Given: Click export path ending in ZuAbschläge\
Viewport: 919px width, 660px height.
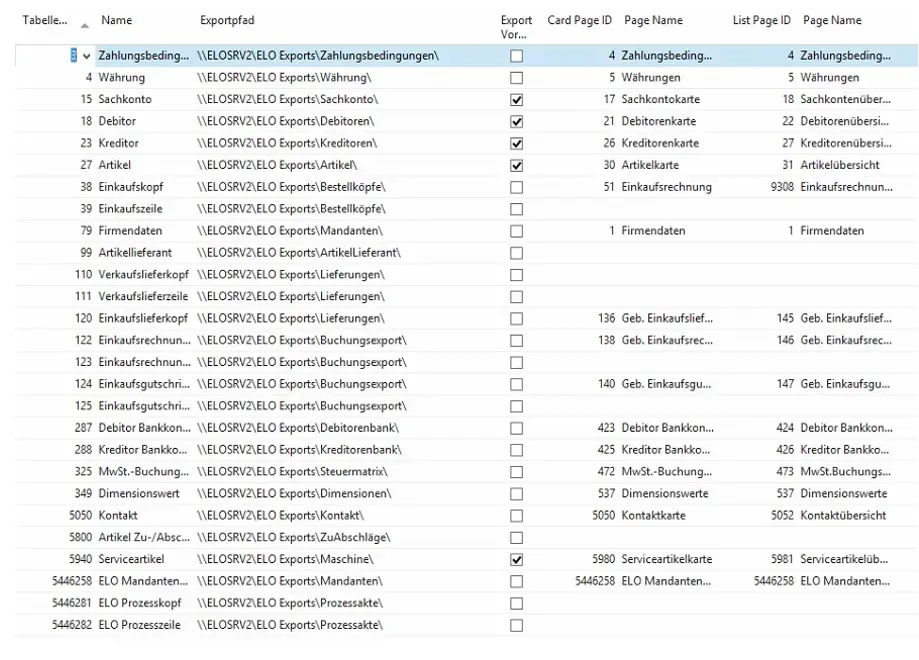Looking at the screenshot, I should [x=294, y=537].
